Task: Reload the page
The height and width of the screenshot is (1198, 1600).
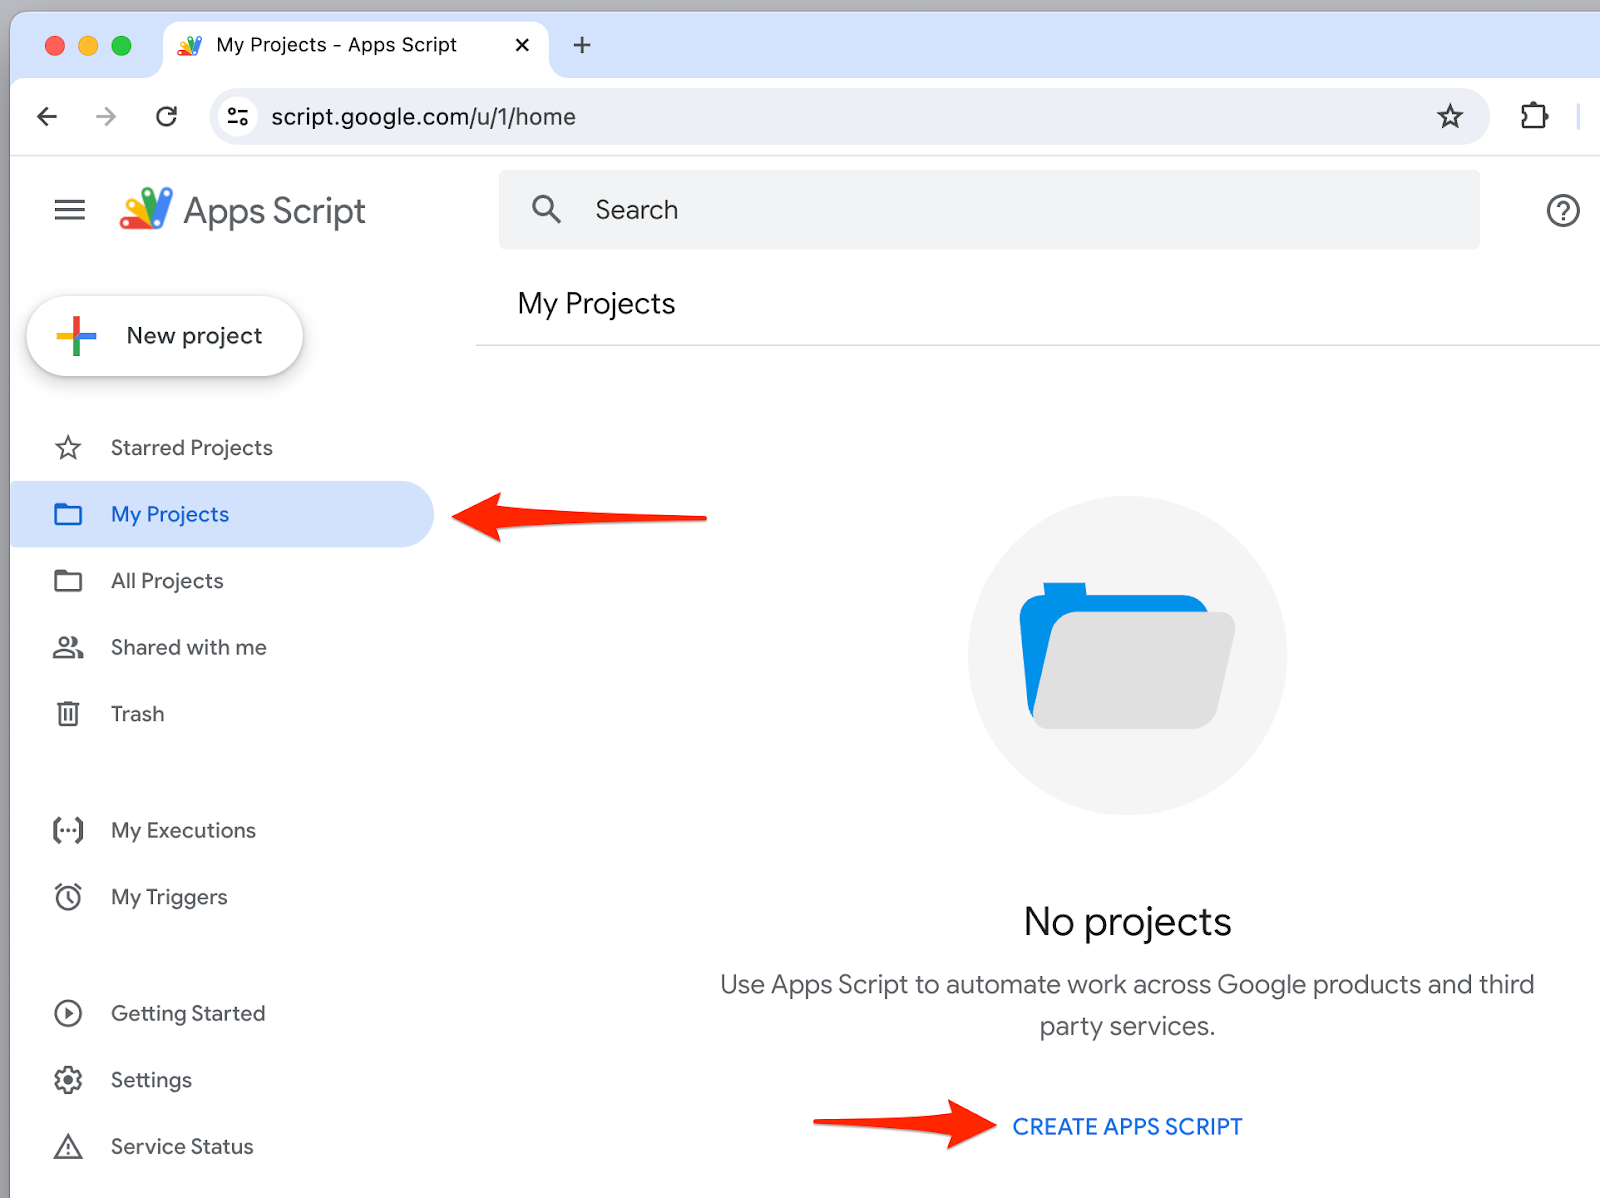Action: [167, 117]
